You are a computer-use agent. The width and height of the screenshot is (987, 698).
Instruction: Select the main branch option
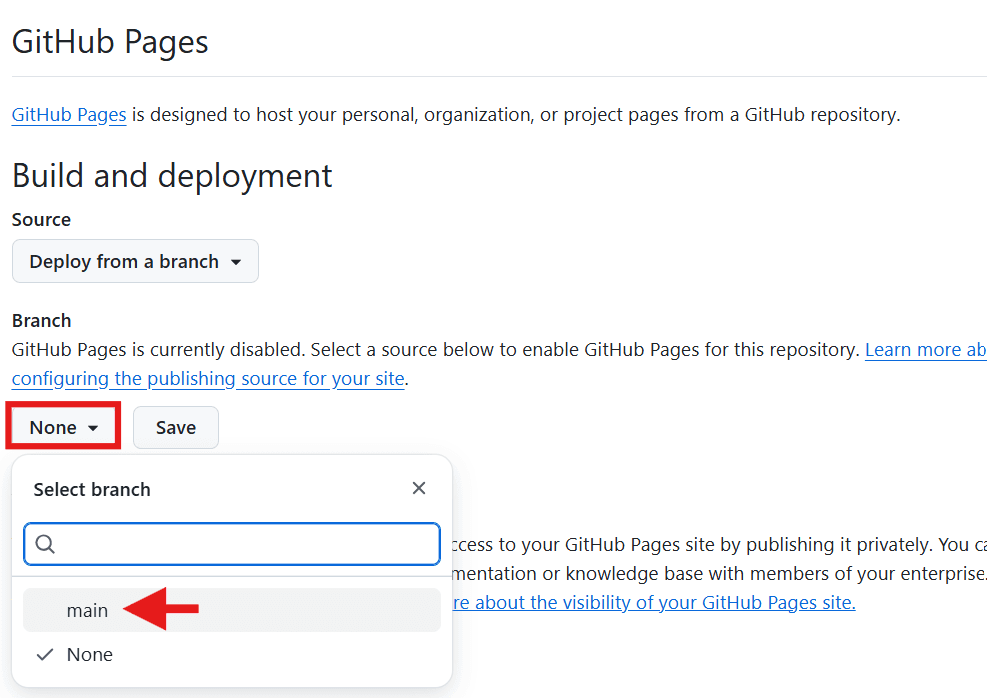pyautogui.click(x=232, y=610)
